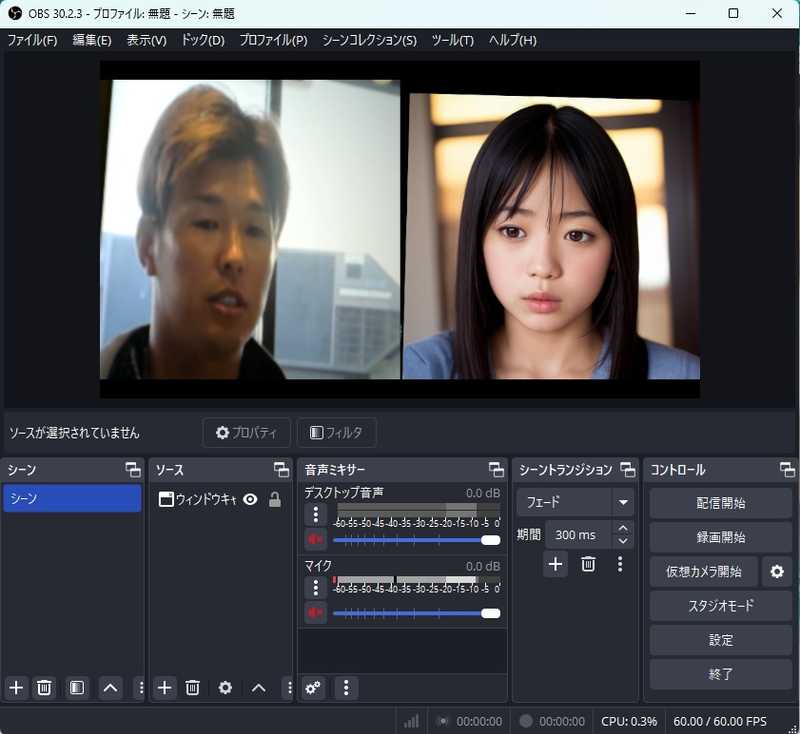Toggle visibility eye of ウィンドウキャプチャ source
The height and width of the screenshot is (734, 800).
250,499
